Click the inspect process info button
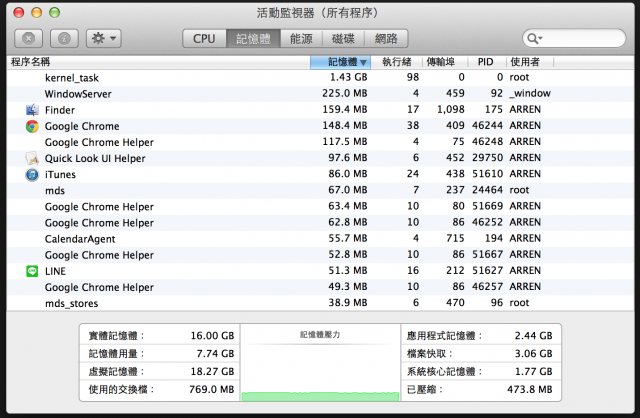The image size is (640, 418). 64,38
